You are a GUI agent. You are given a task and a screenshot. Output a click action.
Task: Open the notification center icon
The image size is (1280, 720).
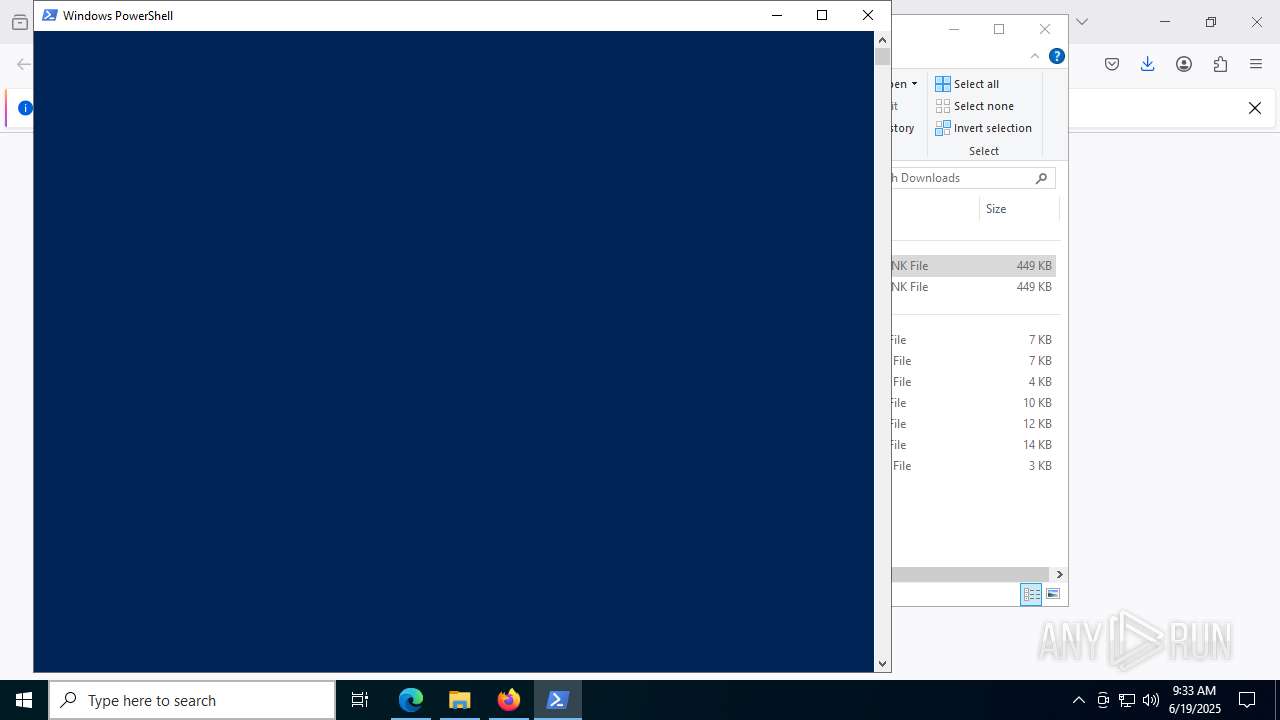point(1247,700)
